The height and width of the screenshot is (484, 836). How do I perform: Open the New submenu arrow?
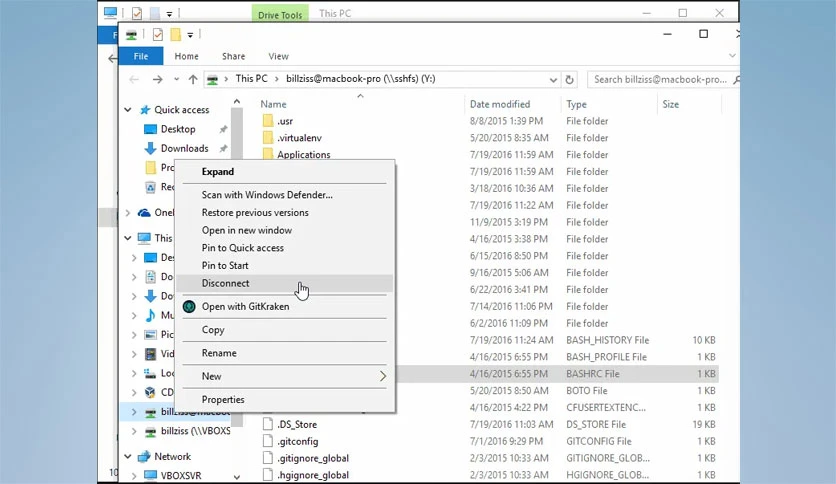[x=382, y=376]
